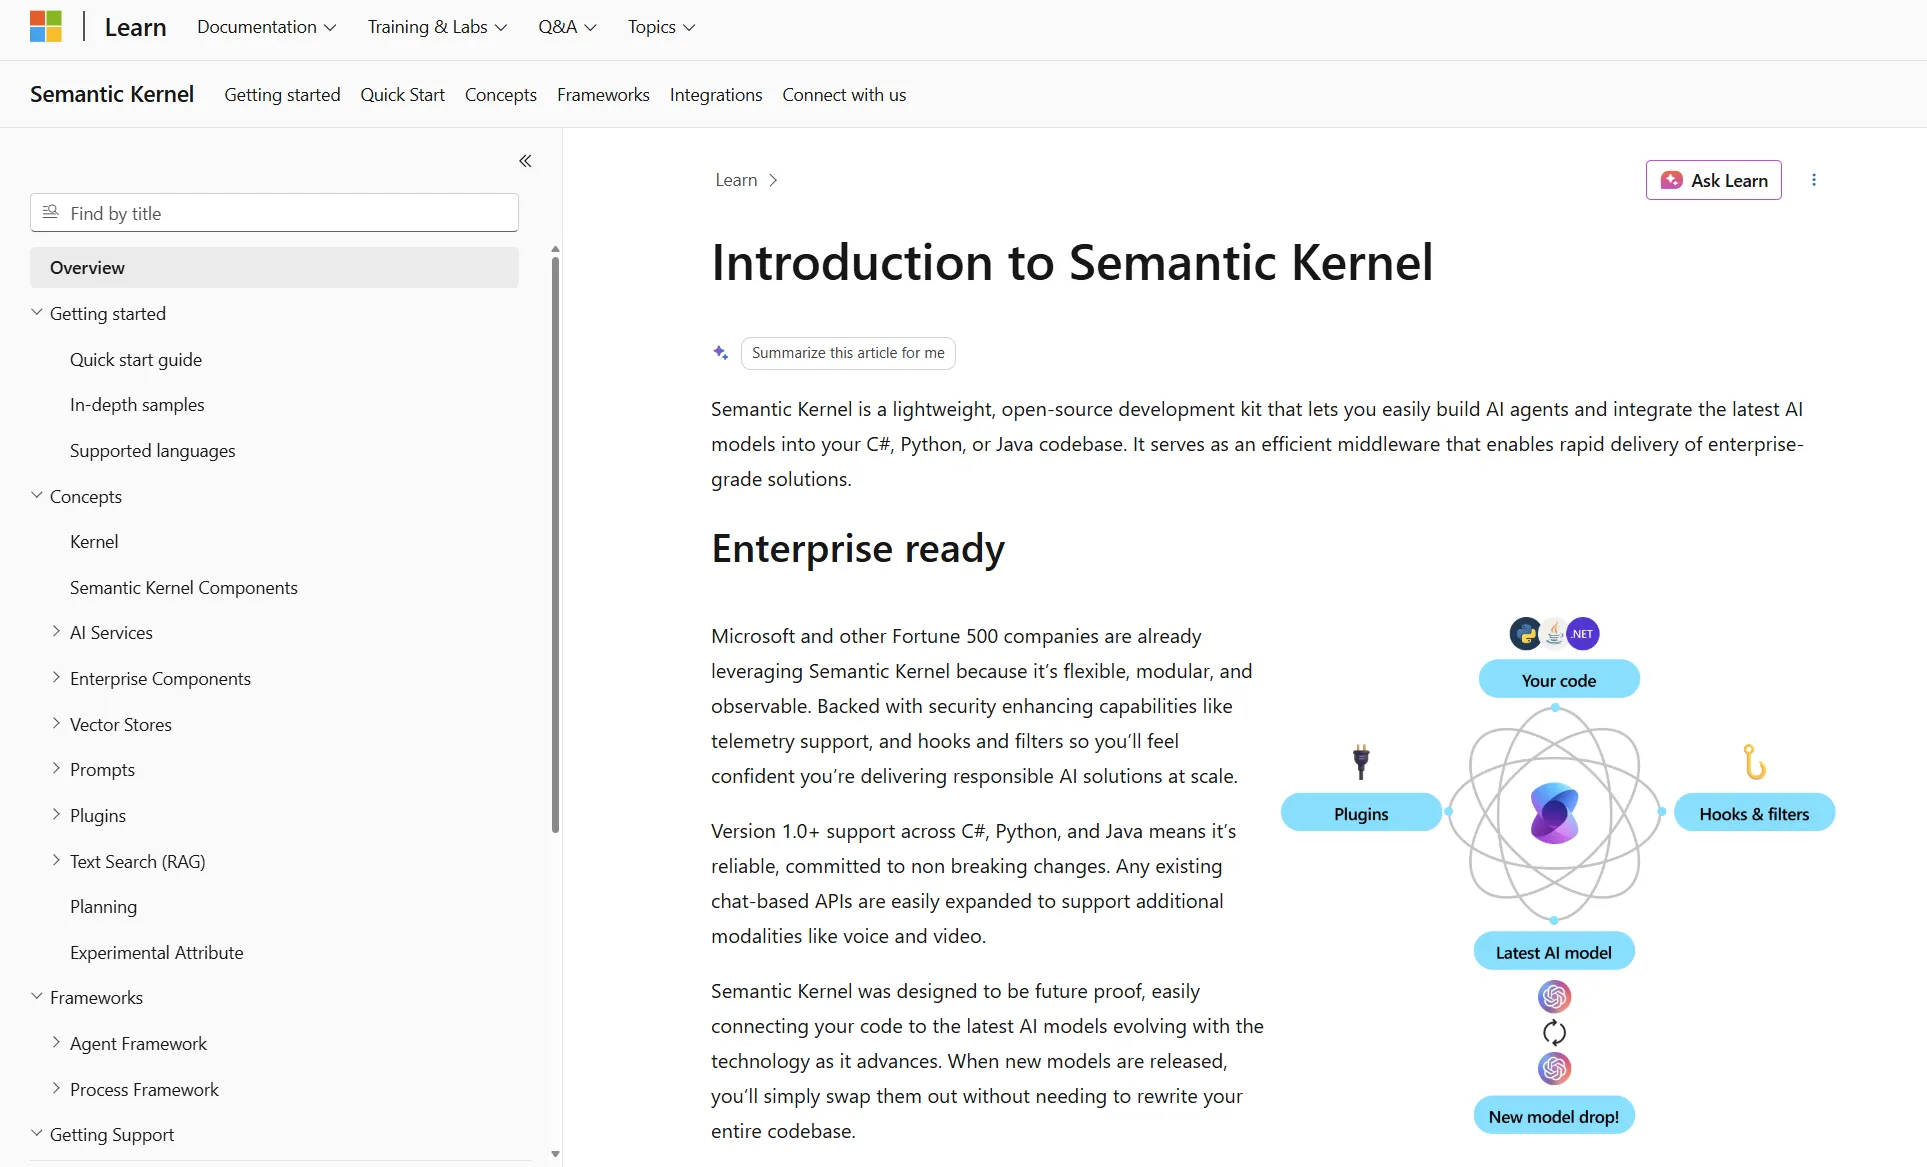Screen dimensions: 1927x1167
Task: Click the Your code diagram label
Action: pos(1558,680)
